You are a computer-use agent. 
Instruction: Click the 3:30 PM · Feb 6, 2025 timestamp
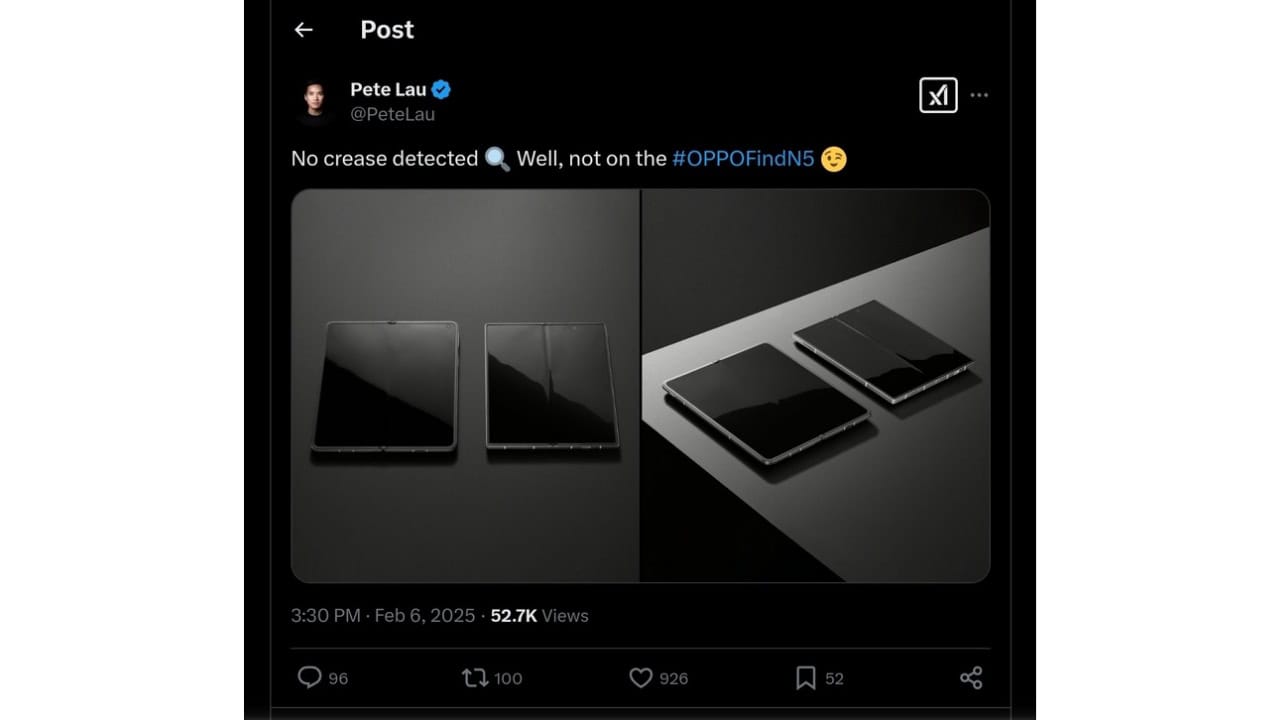click(x=383, y=616)
